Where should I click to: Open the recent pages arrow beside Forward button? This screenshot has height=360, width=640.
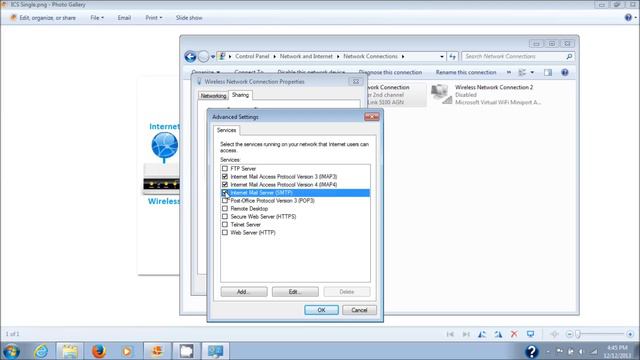click(213, 57)
